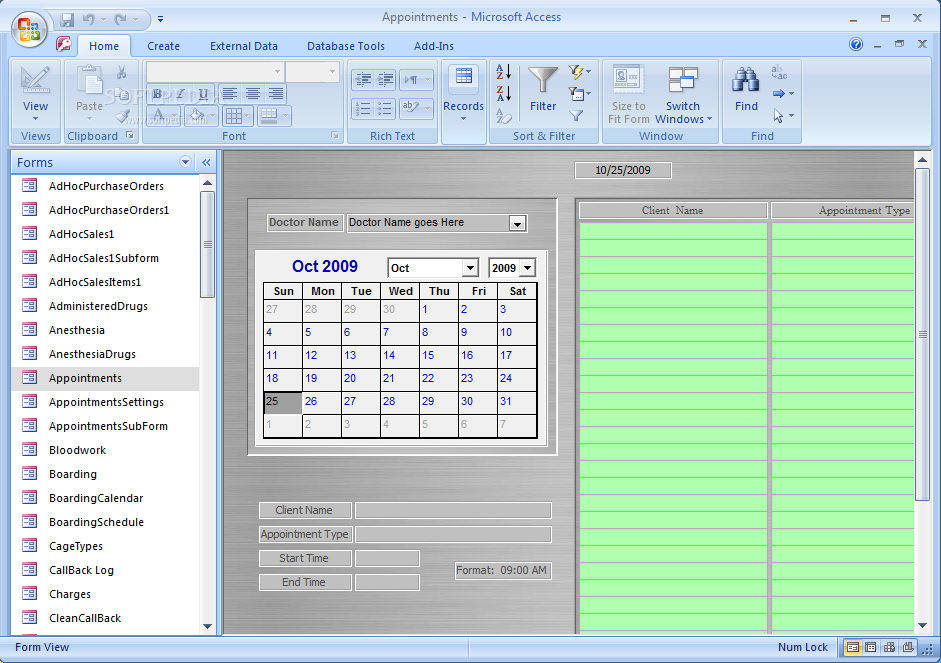Switch to the Create ribbon tab
Image resolution: width=941 pixels, height=663 pixels.
pos(163,46)
